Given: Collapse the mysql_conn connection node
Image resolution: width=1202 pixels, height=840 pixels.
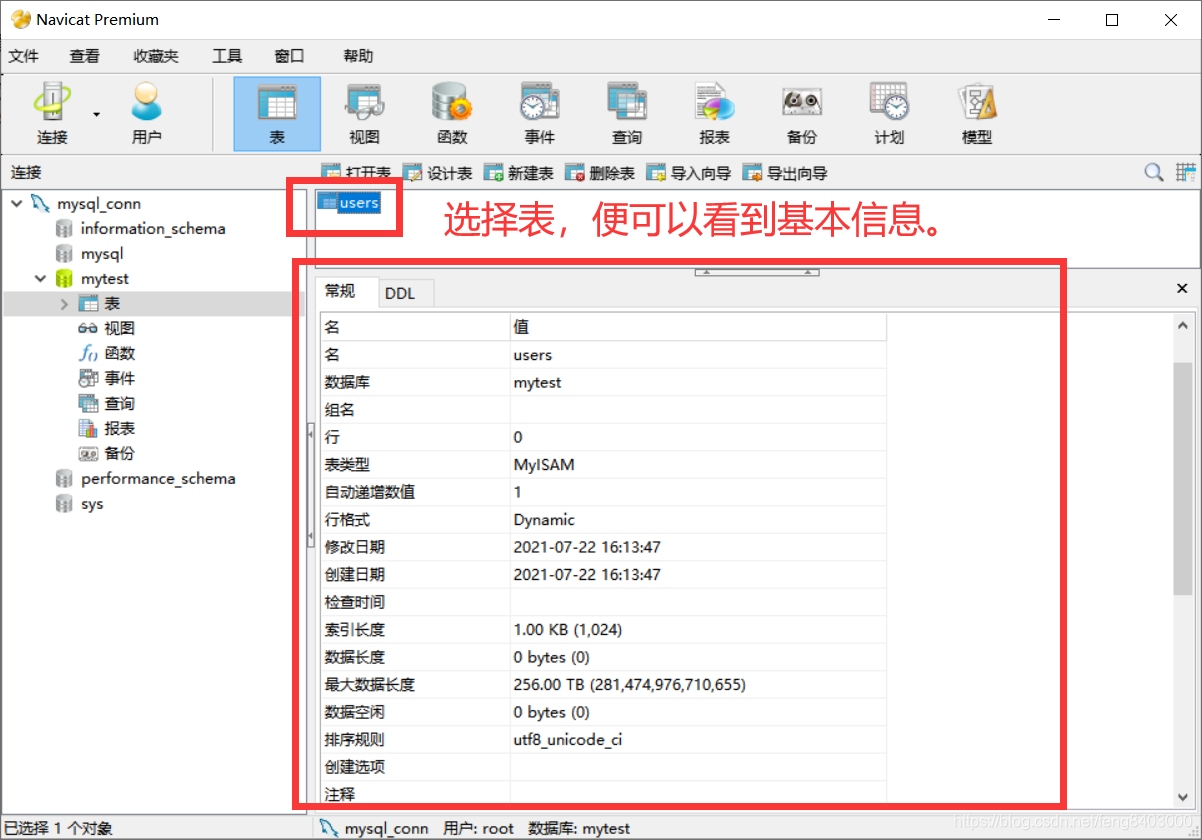Looking at the screenshot, I should (x=16, y=203).
